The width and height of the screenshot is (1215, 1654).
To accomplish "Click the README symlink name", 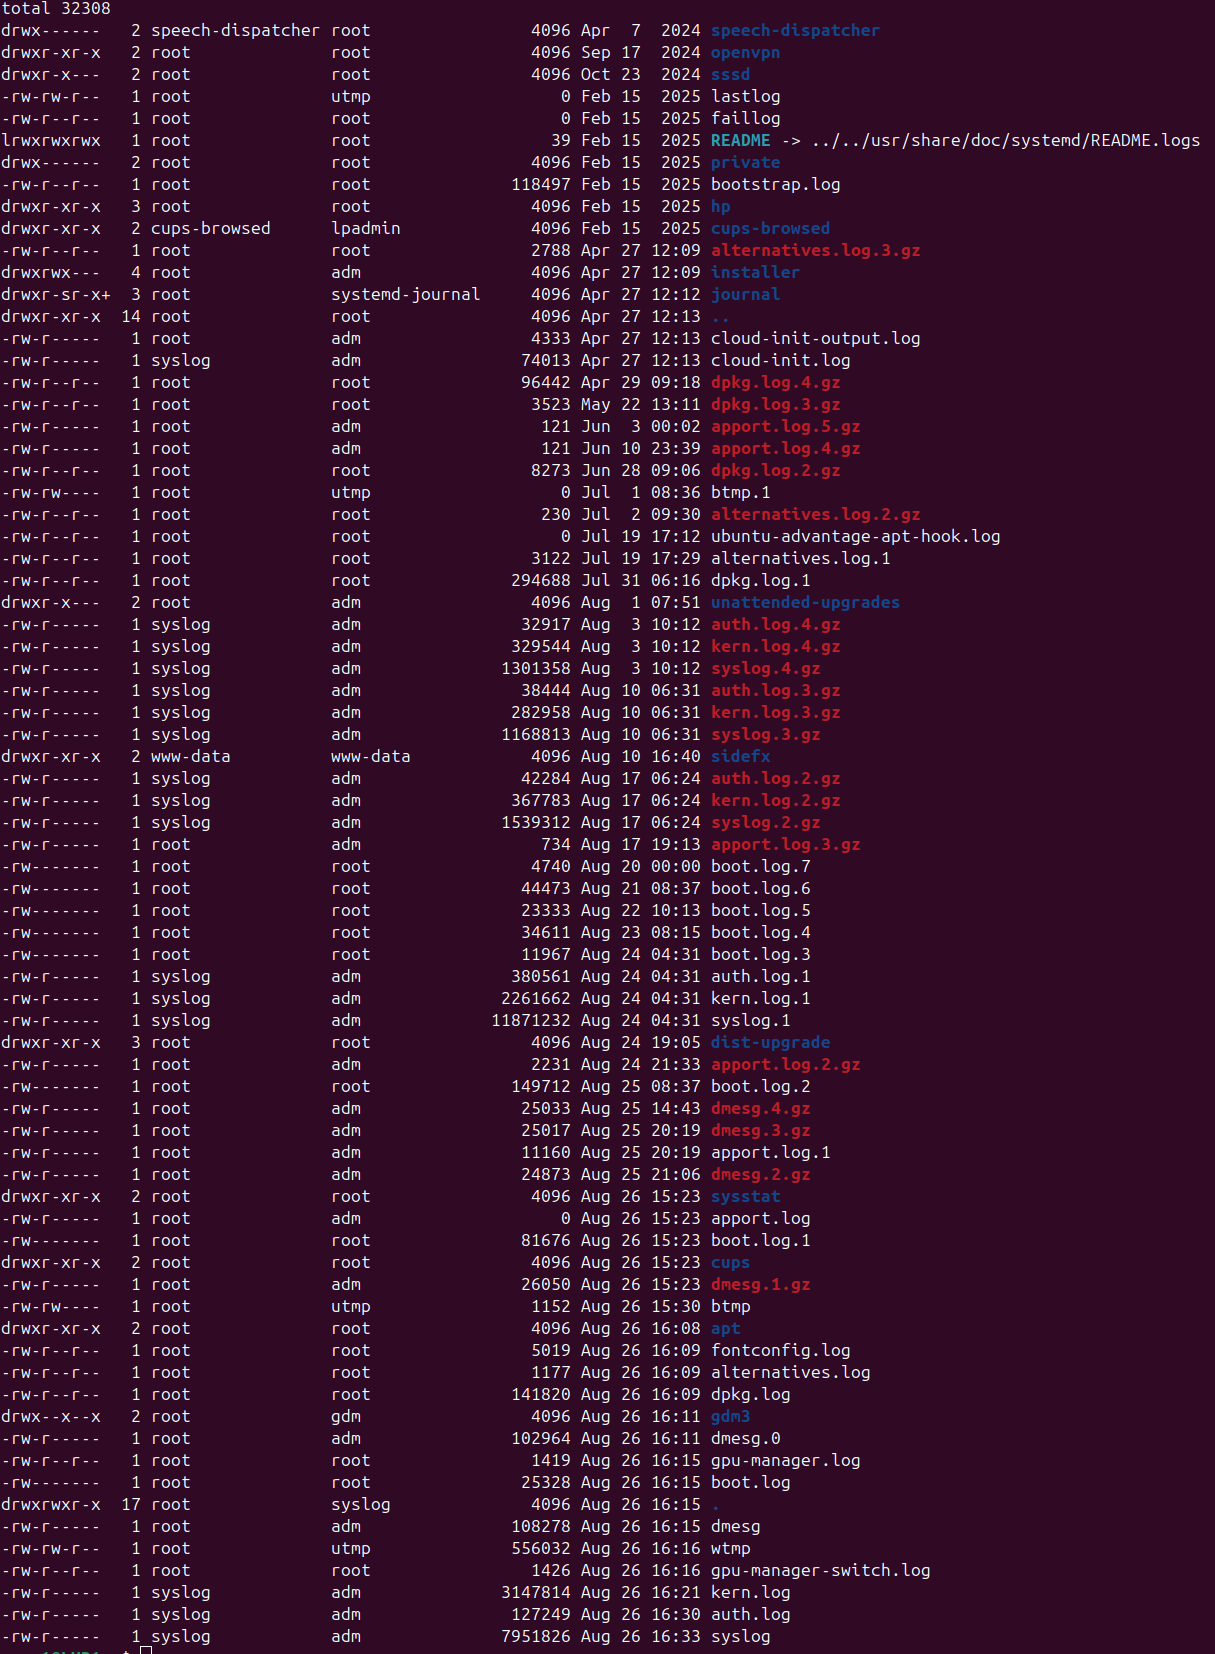I will [x=740, y=141].
